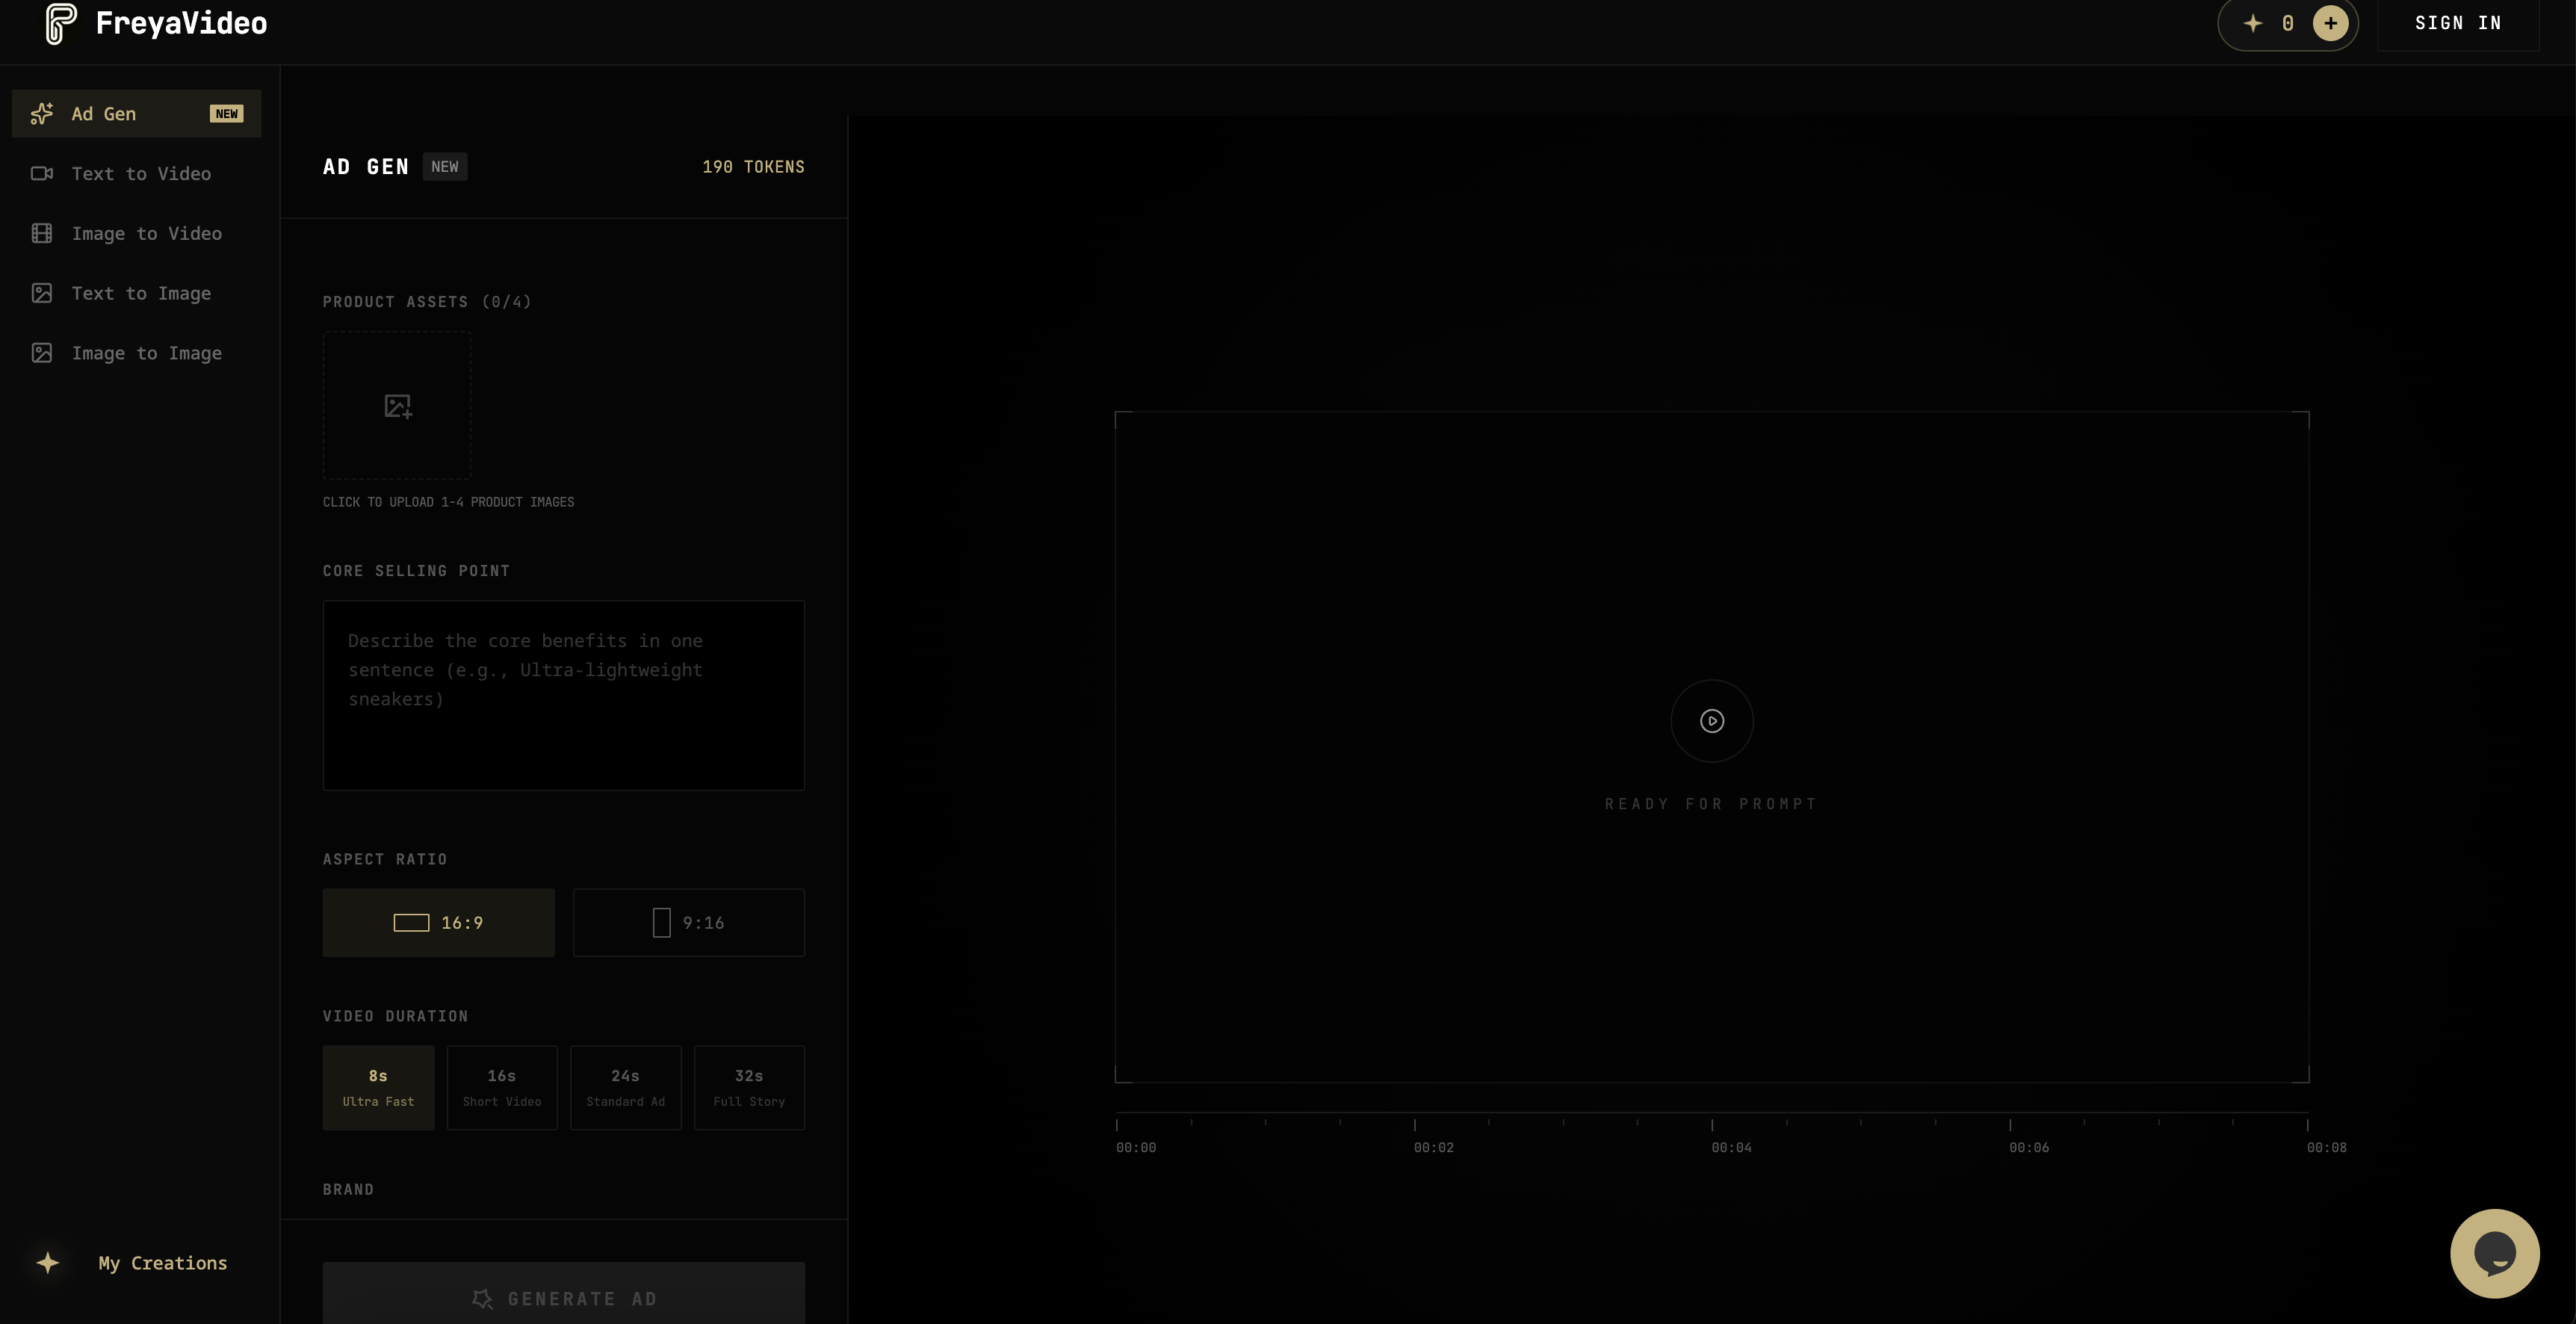2576x1324 pixels.
Task: Select the 24s Standard Ad duration
Action: click(625, 1087)
